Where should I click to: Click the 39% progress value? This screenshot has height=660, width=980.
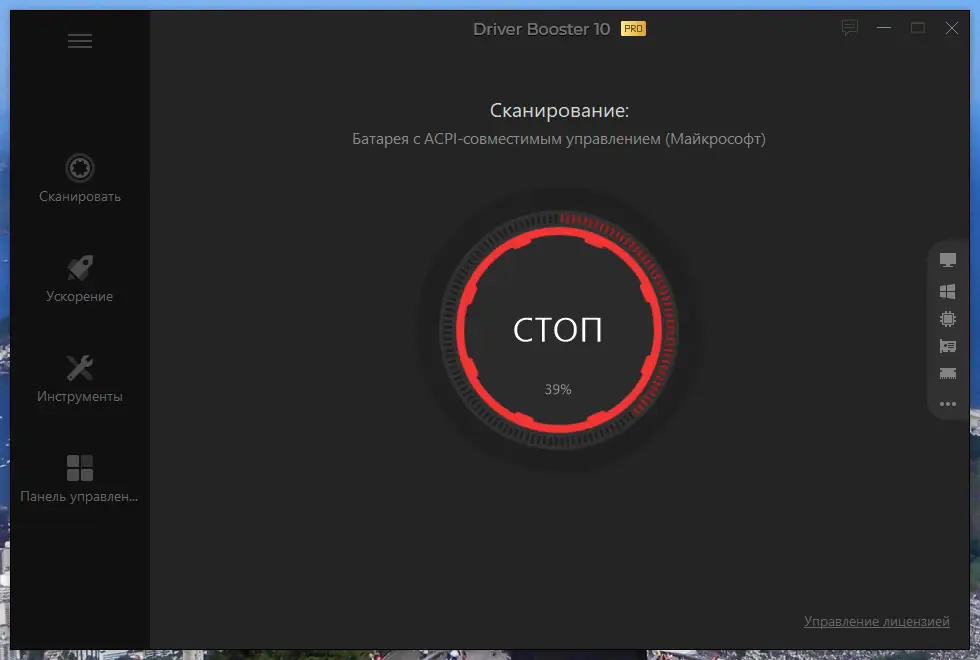558,389
